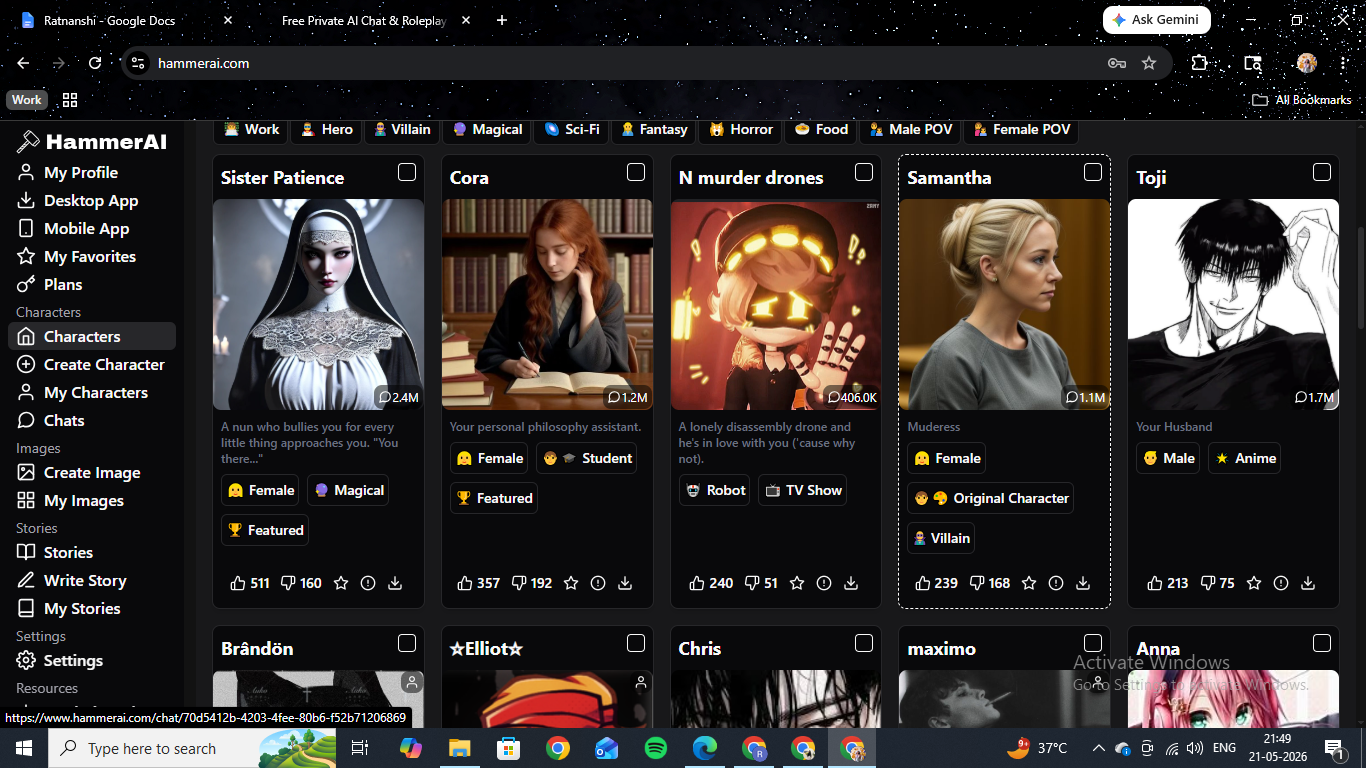Image resolution: width=1366 pixels, height=768 pixels.
Task: Open new browser tab
Action: pyautogui.click(x=502, y=20)
